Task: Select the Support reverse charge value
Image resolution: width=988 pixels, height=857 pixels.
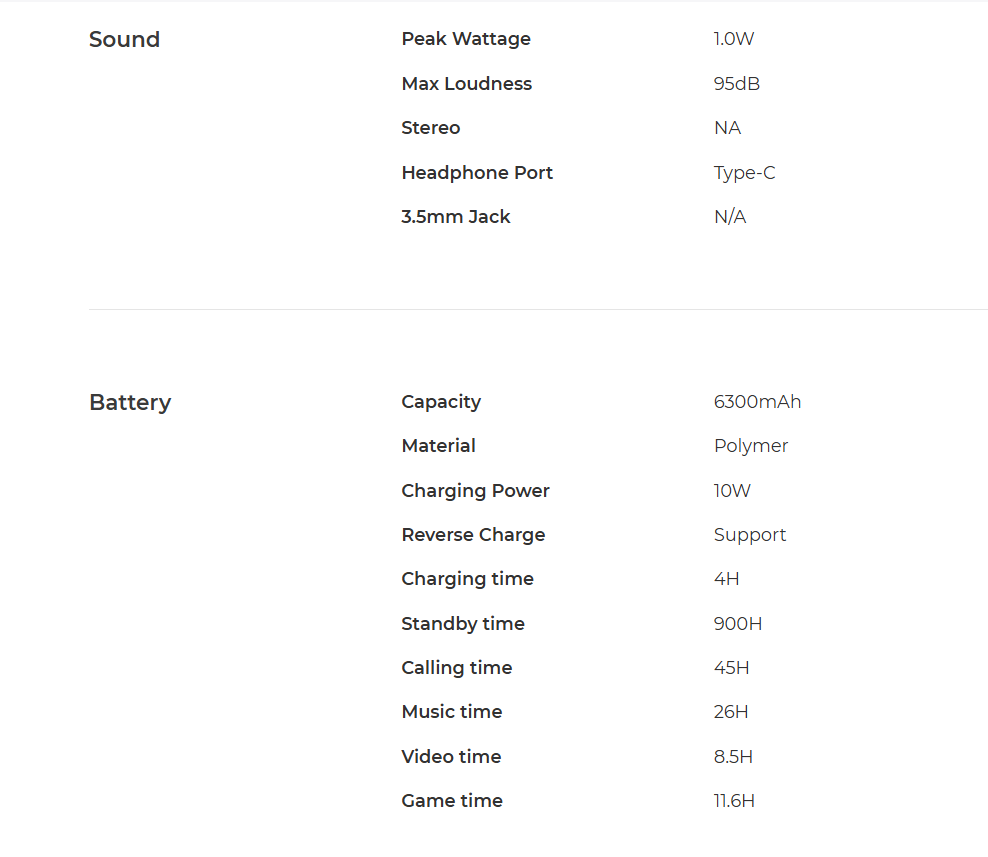Action: coord(750,535)
